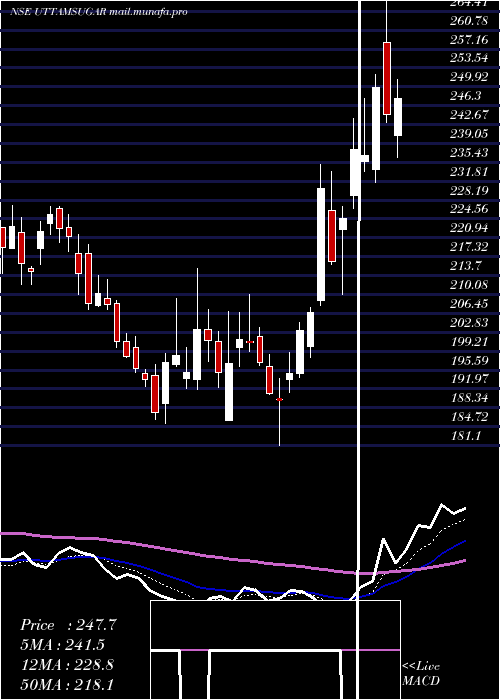This screenshot has height=700, width=500.
Task: Select the 184.72 price axis label
Action: click(470, 418)
